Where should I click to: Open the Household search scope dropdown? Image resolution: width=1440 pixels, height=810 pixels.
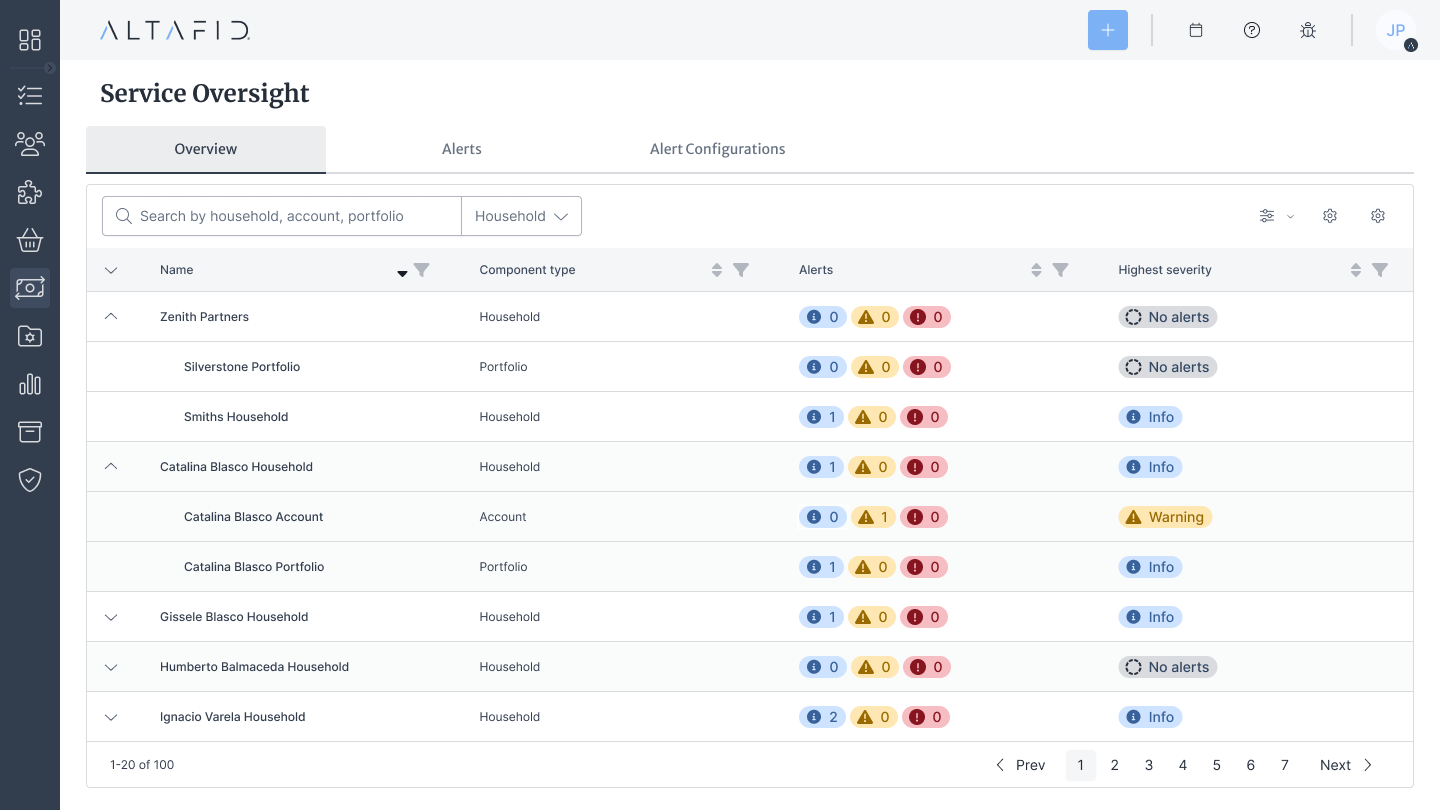click(521, 216)
